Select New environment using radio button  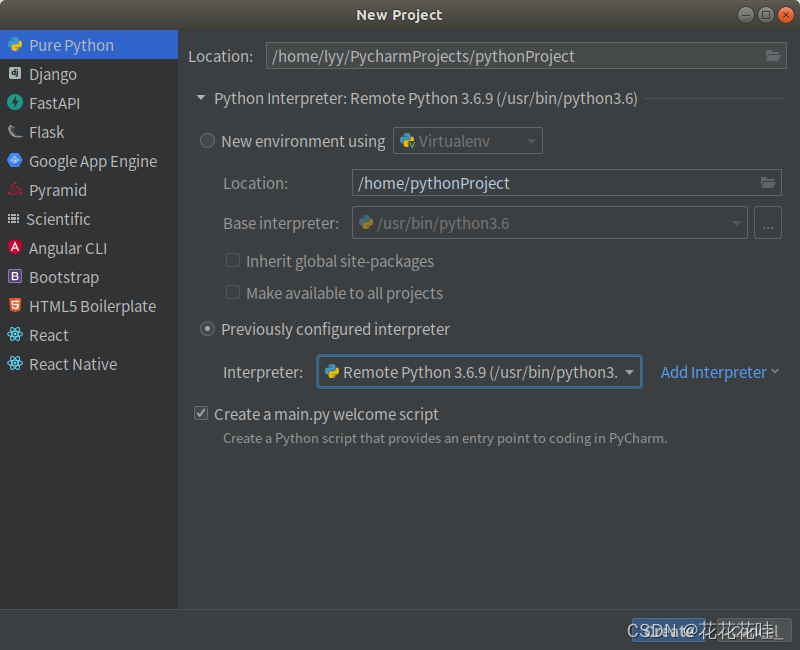[x=207, y=141]
